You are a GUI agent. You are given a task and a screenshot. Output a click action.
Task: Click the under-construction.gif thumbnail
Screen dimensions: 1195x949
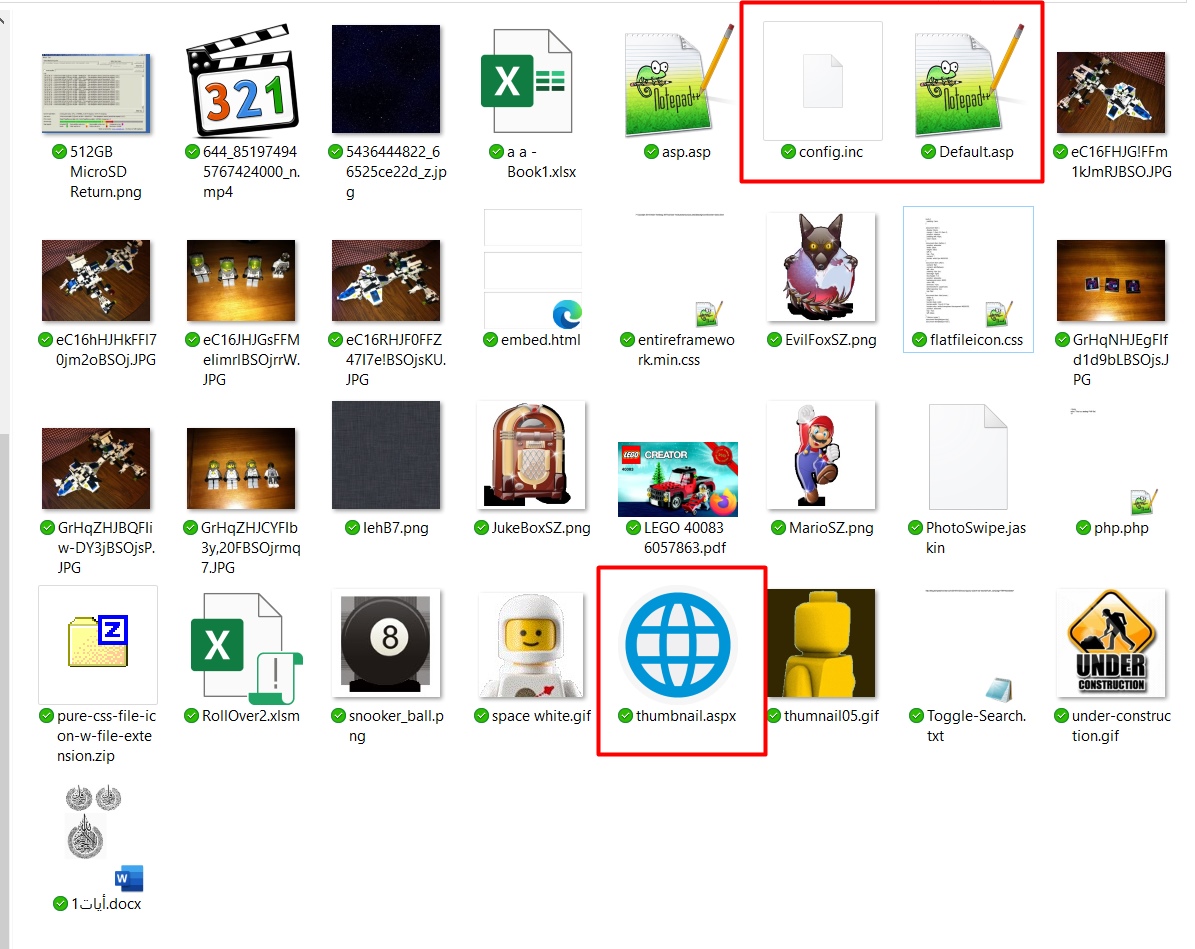1111,643
